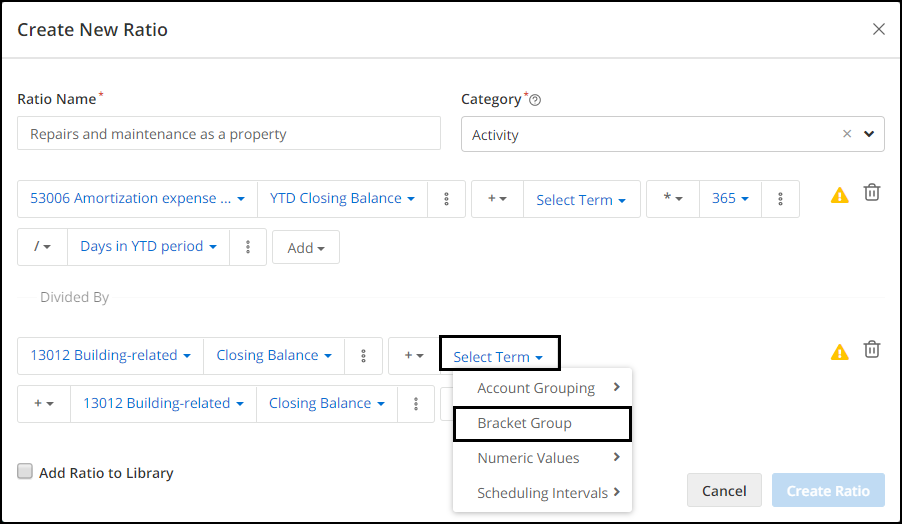Open the 53006 Amortization expense account dropdown
Screen dimensions: 902x524
[137, 199]
